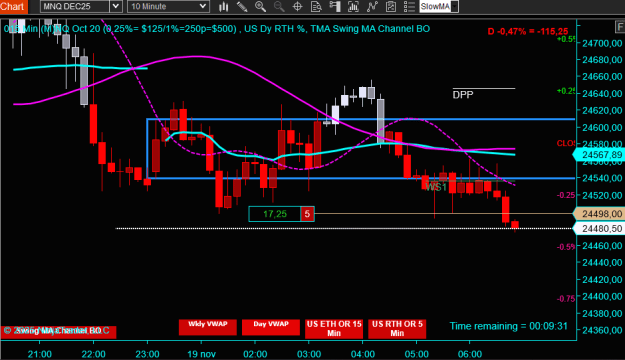Open the bar chart style icon
Screen dimensions: 625x360
[x=224, y=6]
